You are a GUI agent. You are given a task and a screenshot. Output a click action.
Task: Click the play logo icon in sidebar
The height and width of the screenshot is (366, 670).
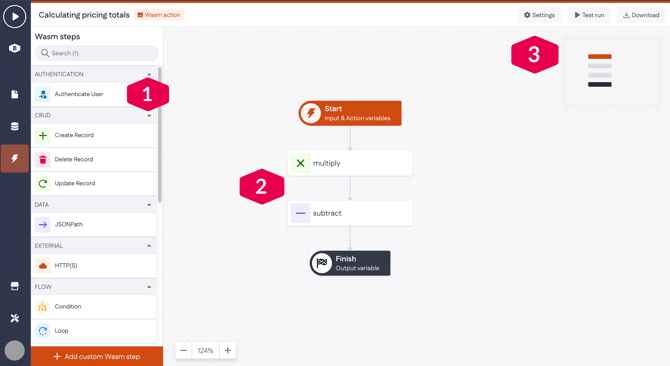[15, 16]
